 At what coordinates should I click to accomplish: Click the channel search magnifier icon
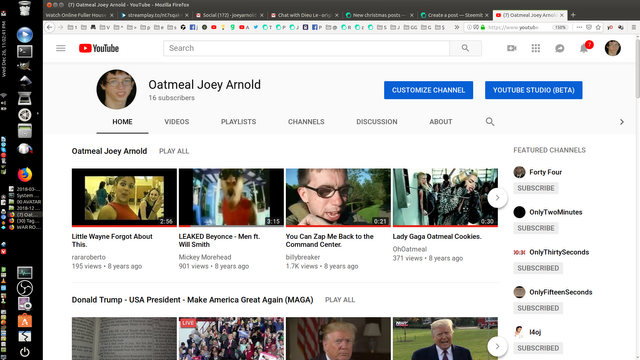[490, 122]
